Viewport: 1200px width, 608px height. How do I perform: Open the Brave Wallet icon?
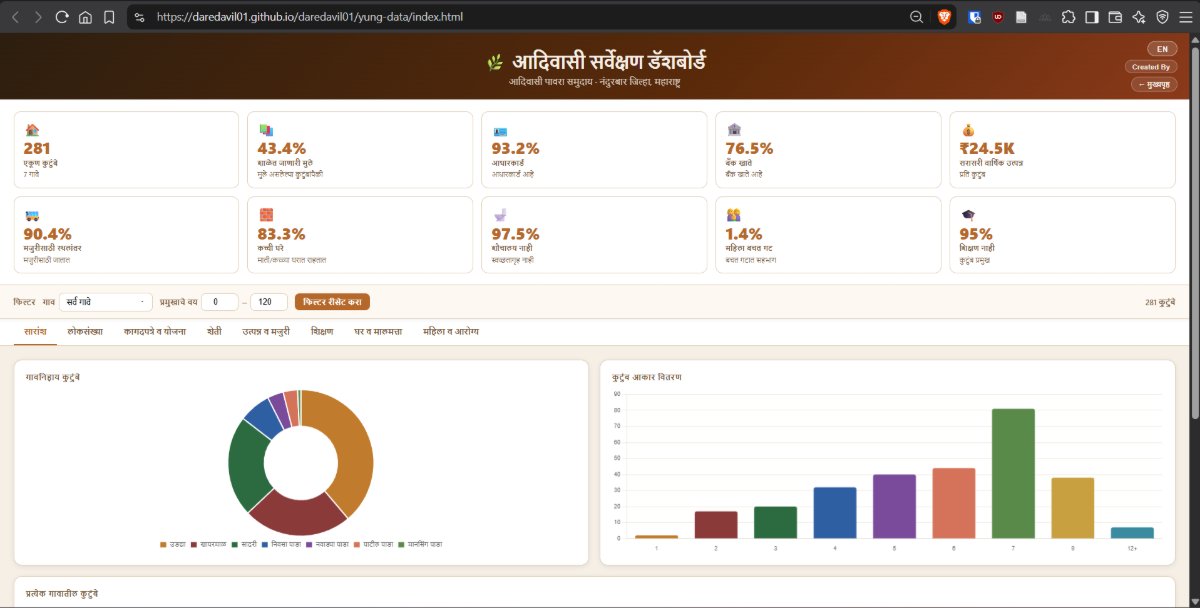tap(1115, 17)
